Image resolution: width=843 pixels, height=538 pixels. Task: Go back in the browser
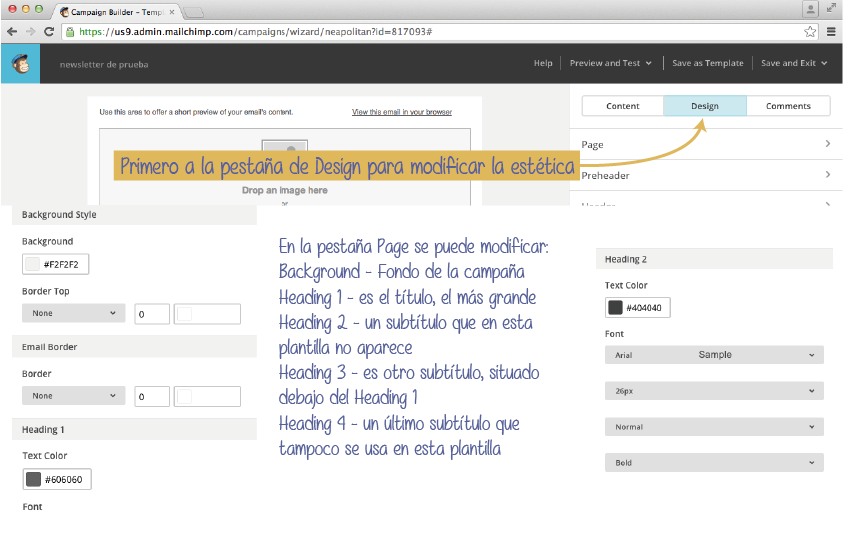pos(12,32)
